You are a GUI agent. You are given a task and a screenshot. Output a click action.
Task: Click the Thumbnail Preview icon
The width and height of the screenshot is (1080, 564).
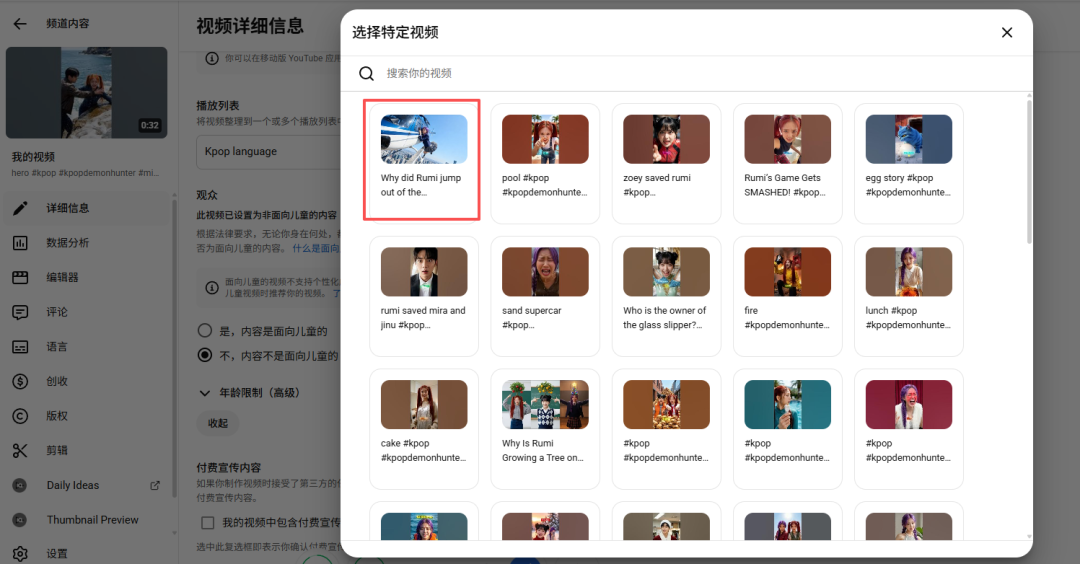[20, 520]
